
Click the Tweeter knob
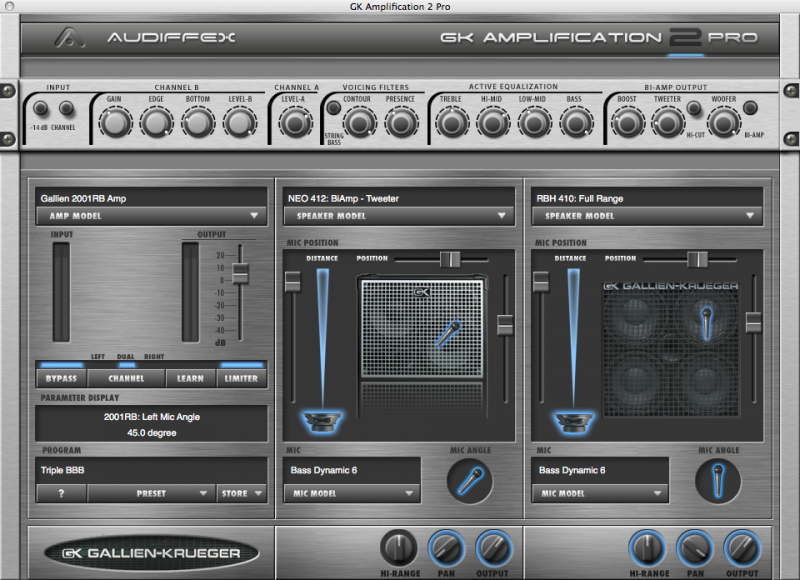(x=667, y=123)
